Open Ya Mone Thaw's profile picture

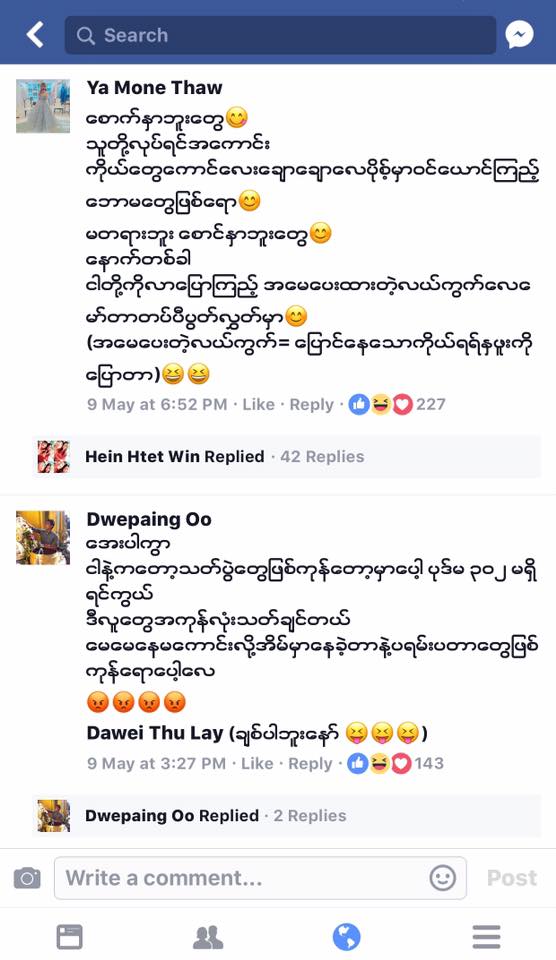[x=43, y=106]
